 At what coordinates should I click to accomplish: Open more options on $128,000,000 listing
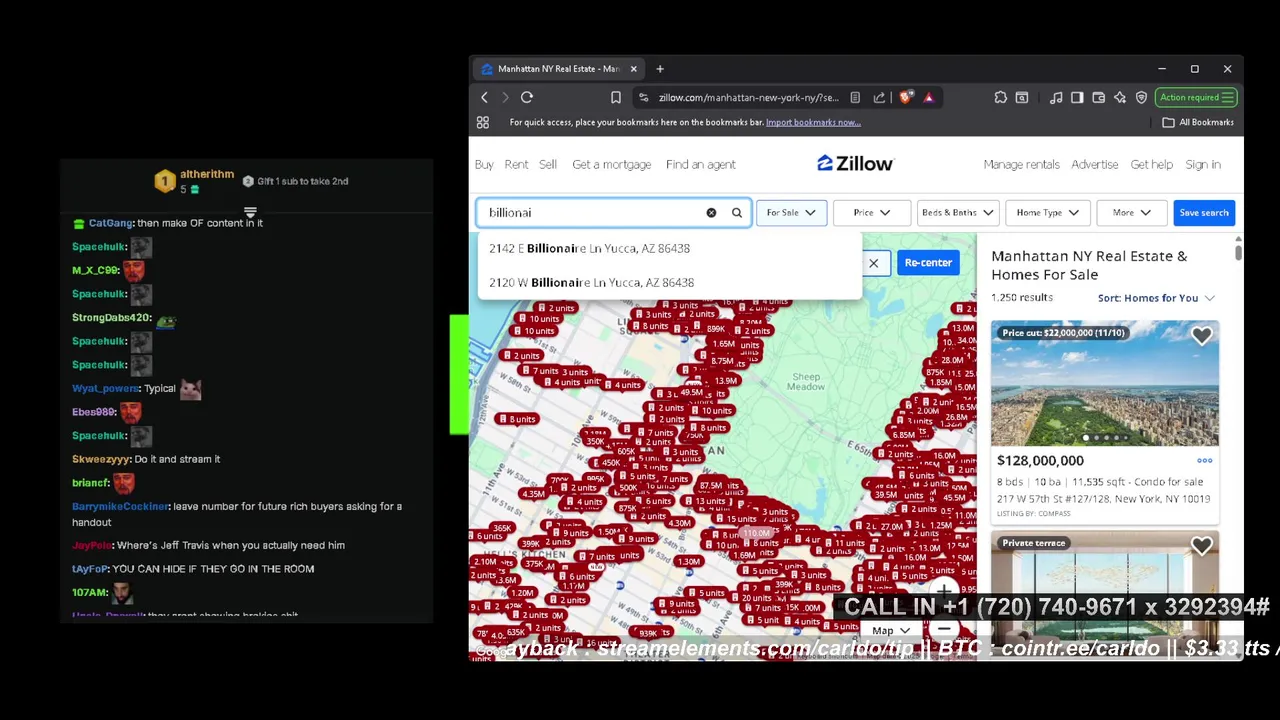point(1204,461)
